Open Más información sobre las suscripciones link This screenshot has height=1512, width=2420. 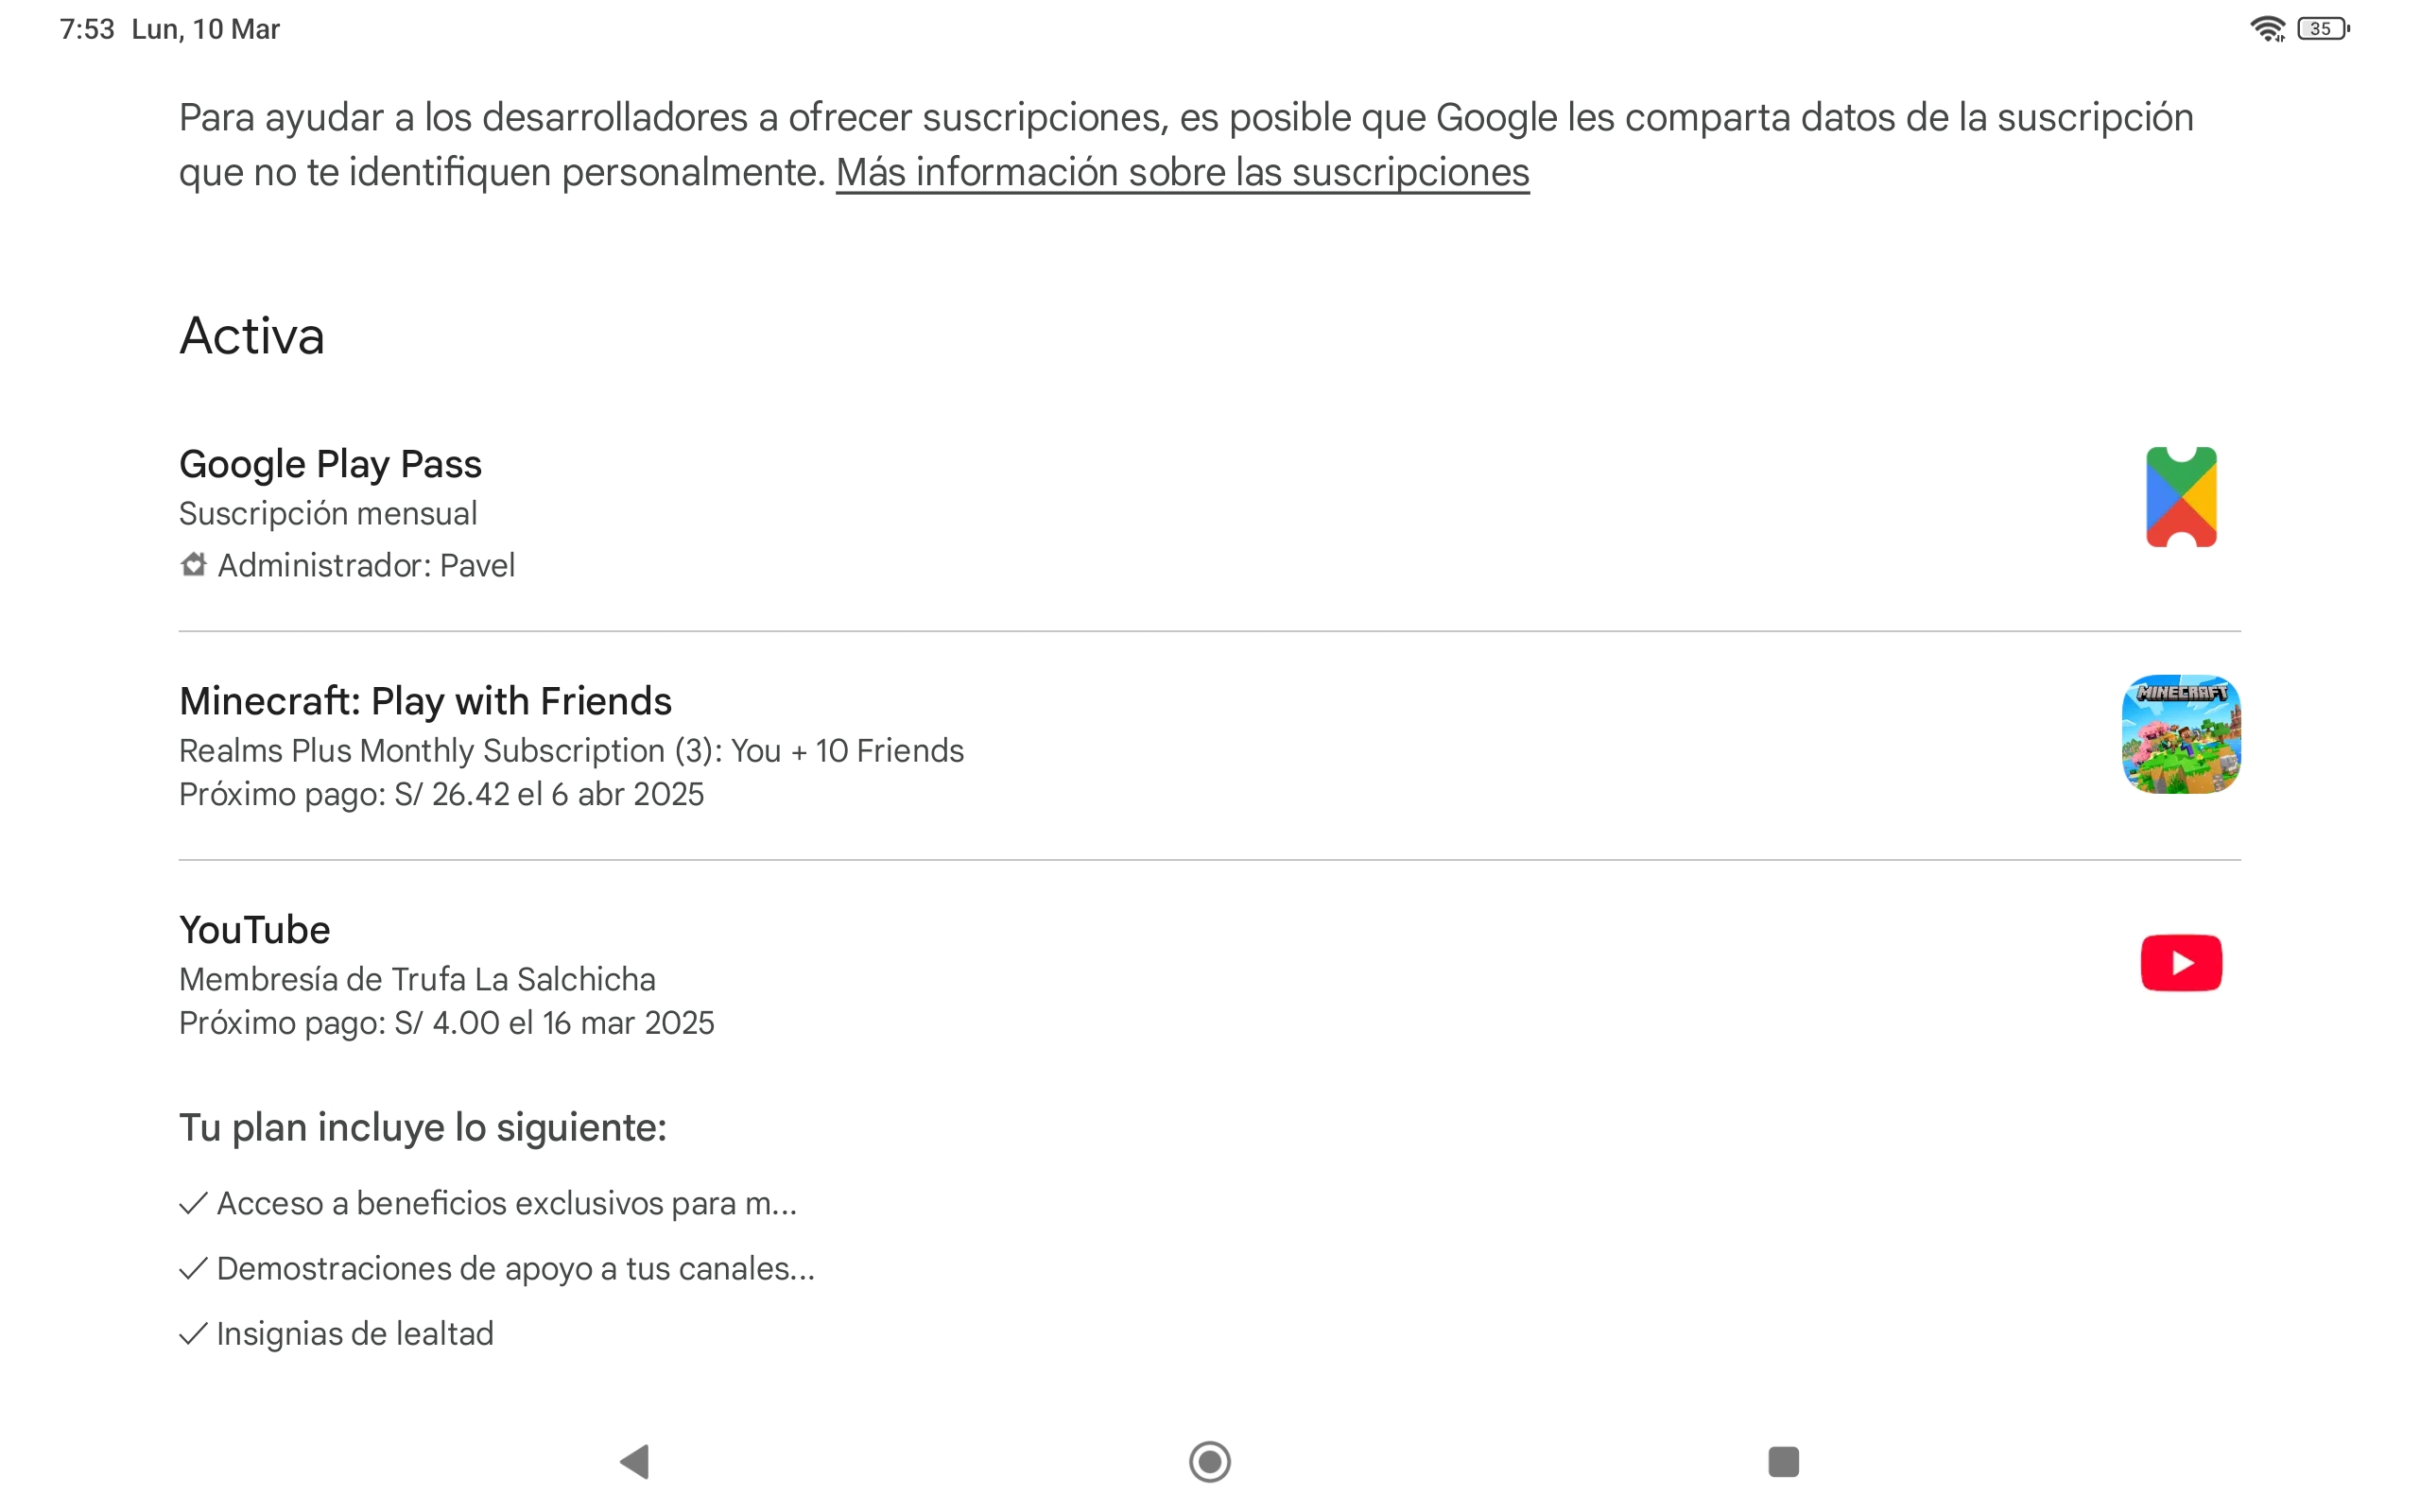[x=1182, y=172]
